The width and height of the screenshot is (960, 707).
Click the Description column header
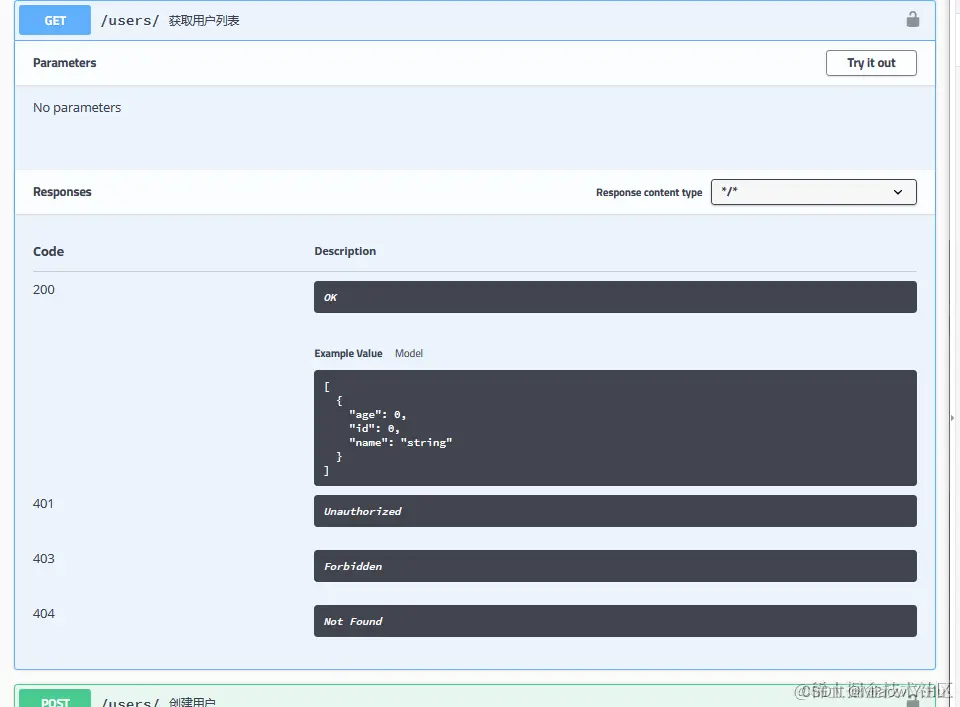(x=345, y=251)
